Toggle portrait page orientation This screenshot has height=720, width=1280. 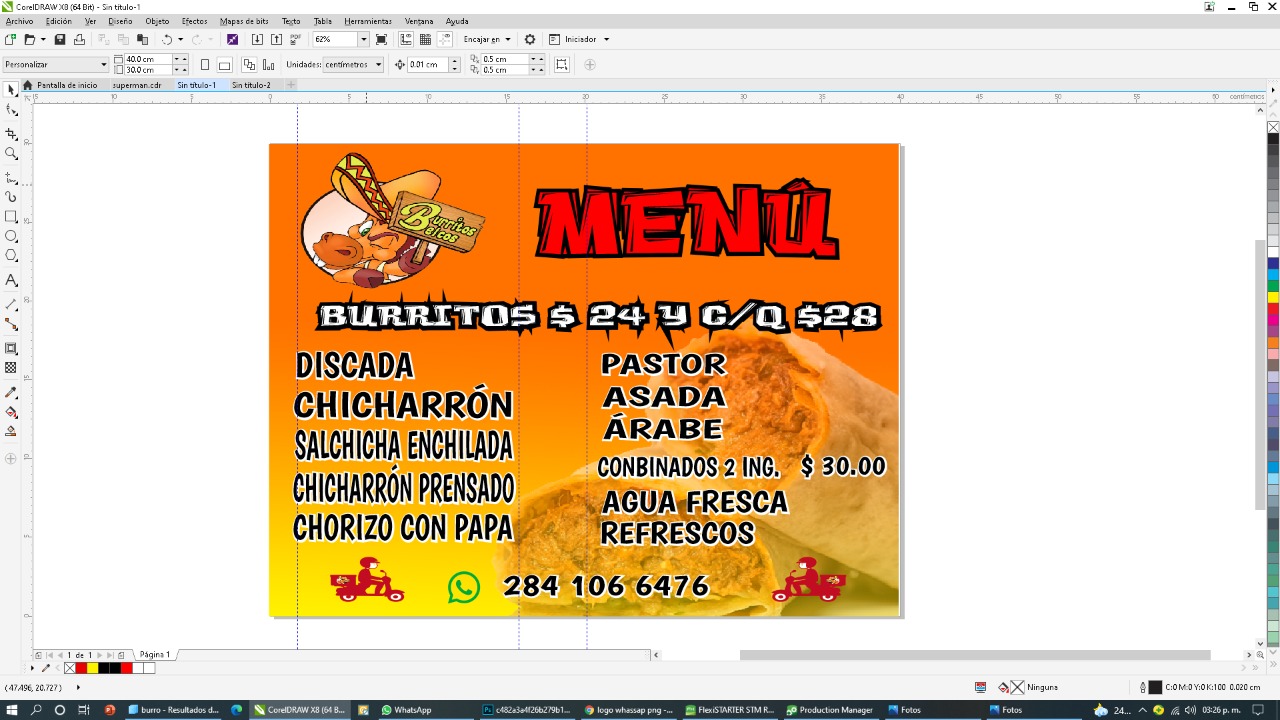click(205, 65)
